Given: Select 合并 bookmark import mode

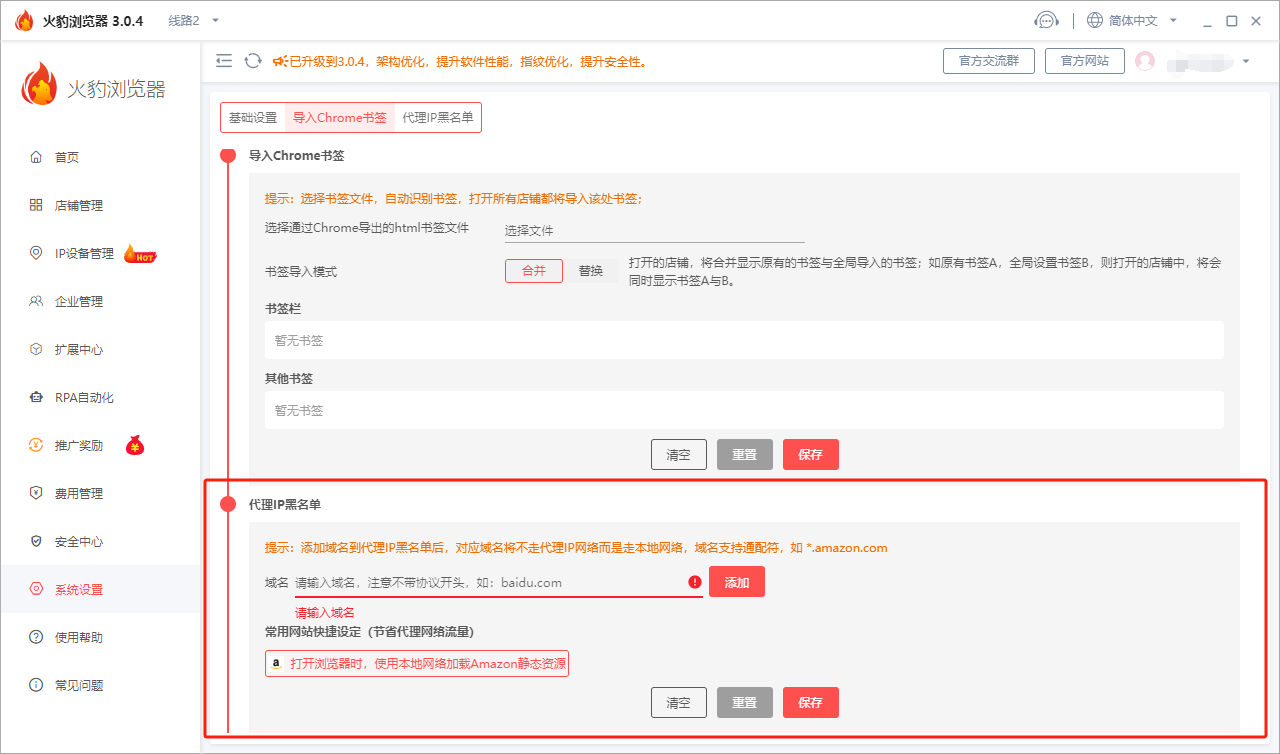Looking at the screenshot, I should point(533,271).
